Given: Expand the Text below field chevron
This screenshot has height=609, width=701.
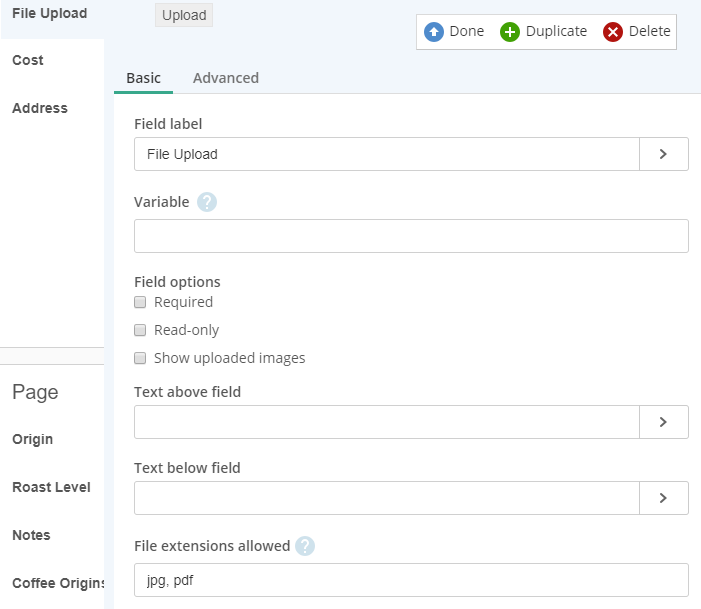Looking at the screenshot, I should coord(663,498).
